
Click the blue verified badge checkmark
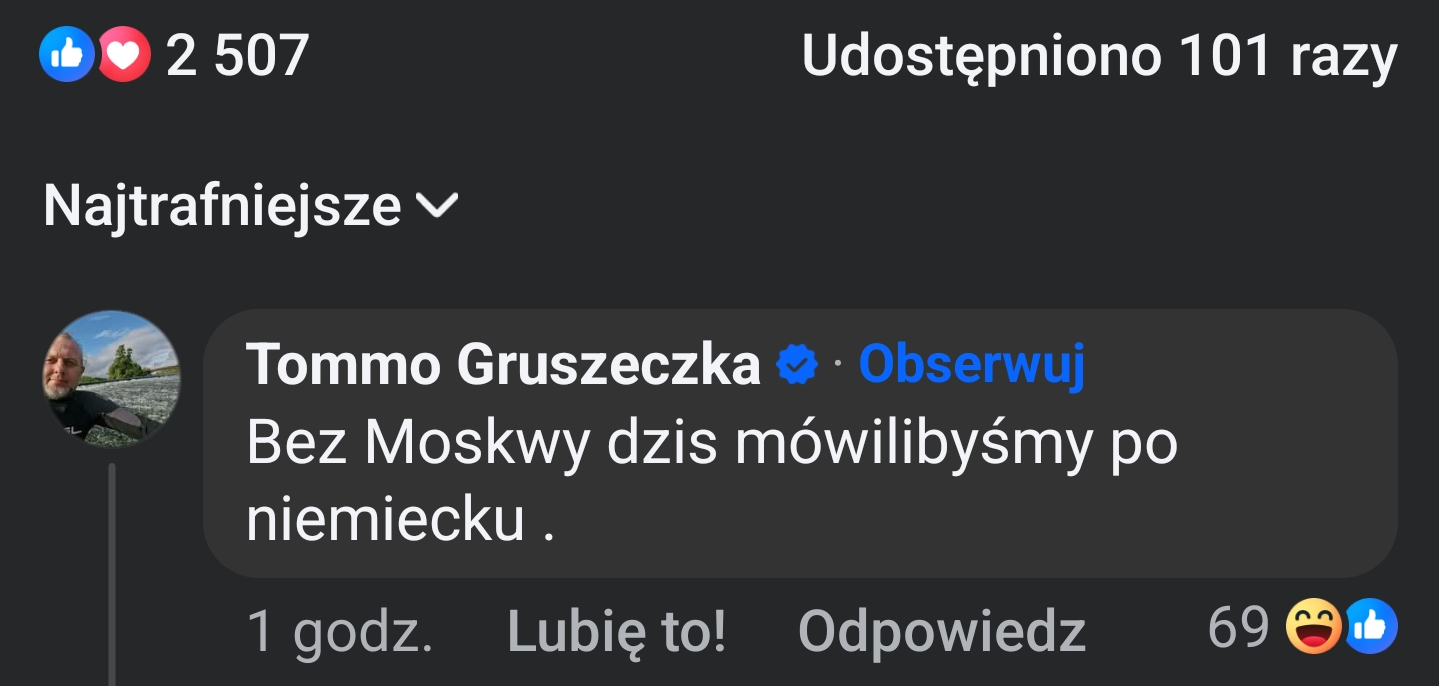tap(797, 366)
